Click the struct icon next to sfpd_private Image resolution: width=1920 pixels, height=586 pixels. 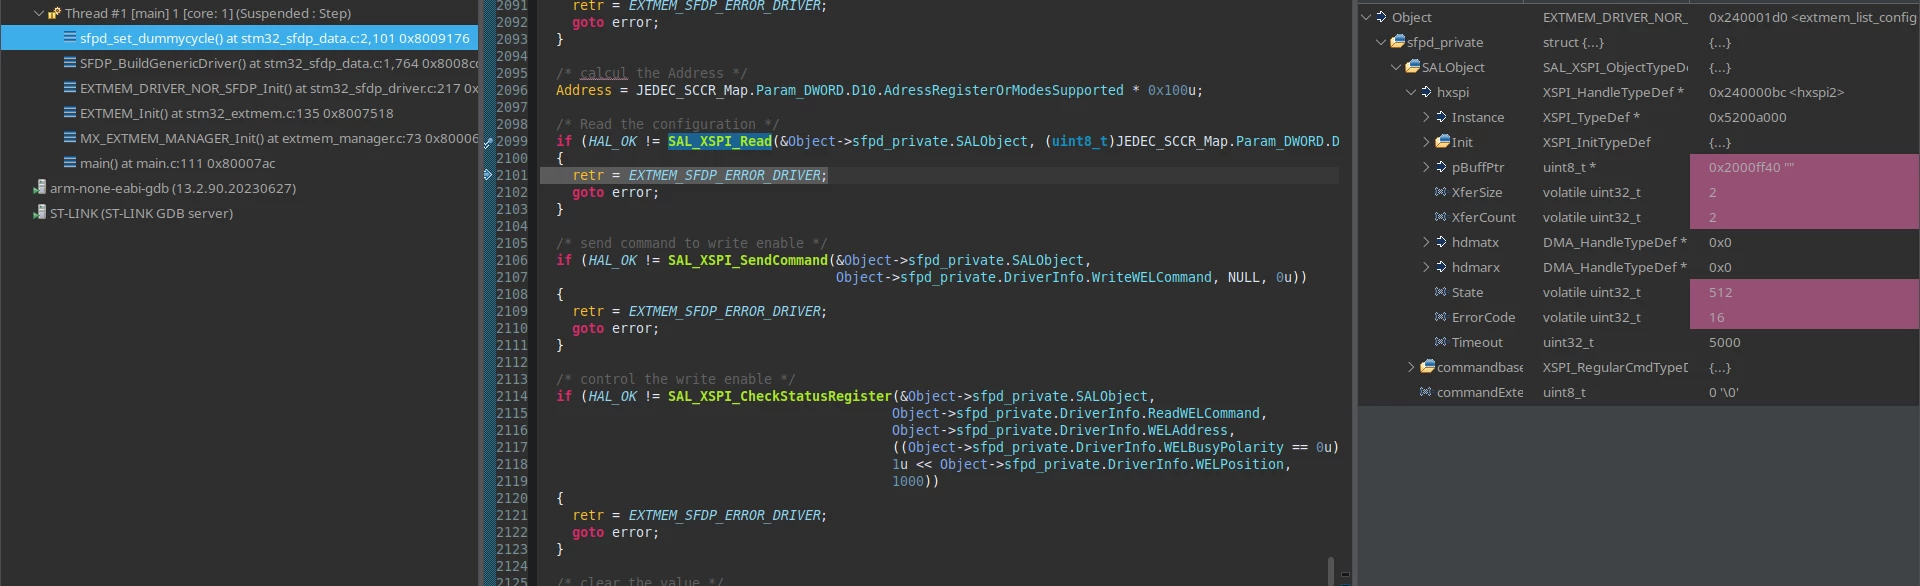point(1398,41)
